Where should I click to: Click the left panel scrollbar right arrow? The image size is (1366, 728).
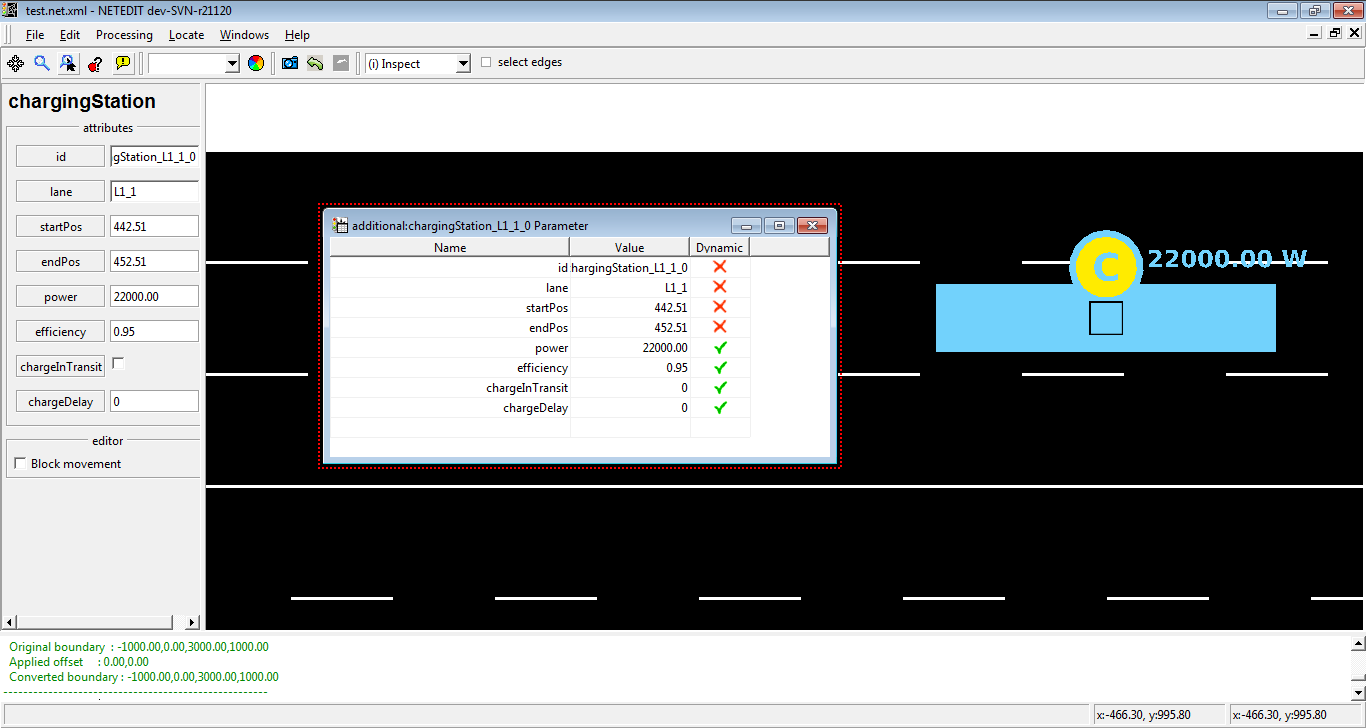click(x=192, y=622)
